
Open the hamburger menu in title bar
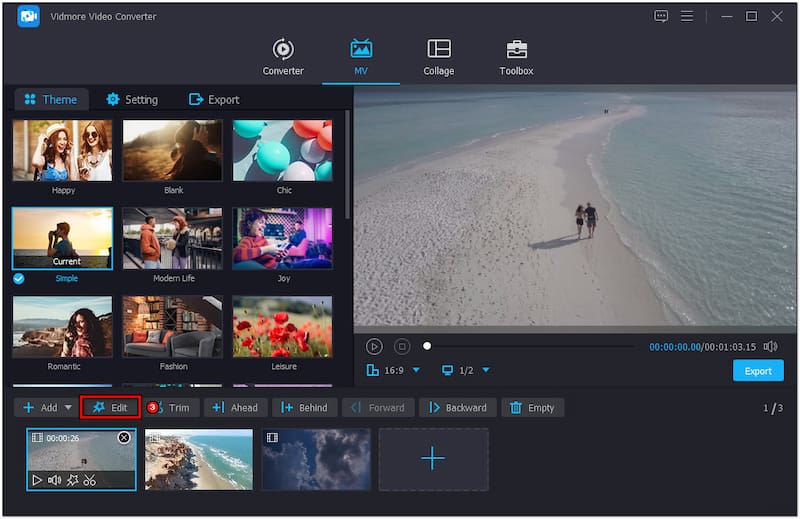[687, 16]
